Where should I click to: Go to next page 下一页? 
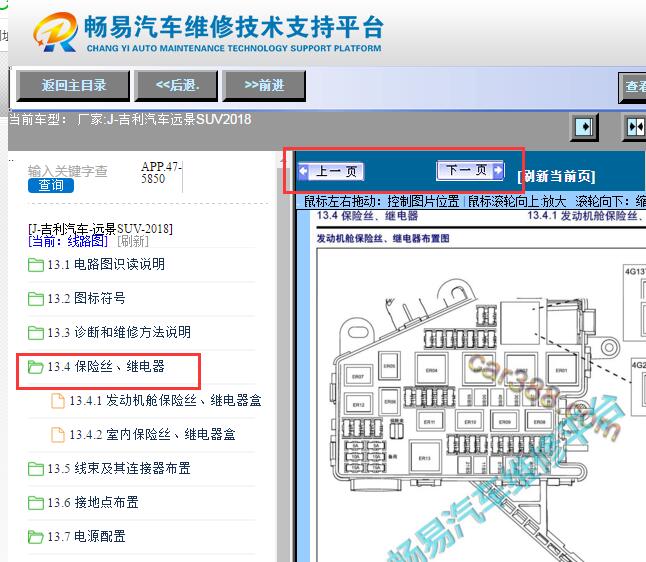[x=470, y=170]
